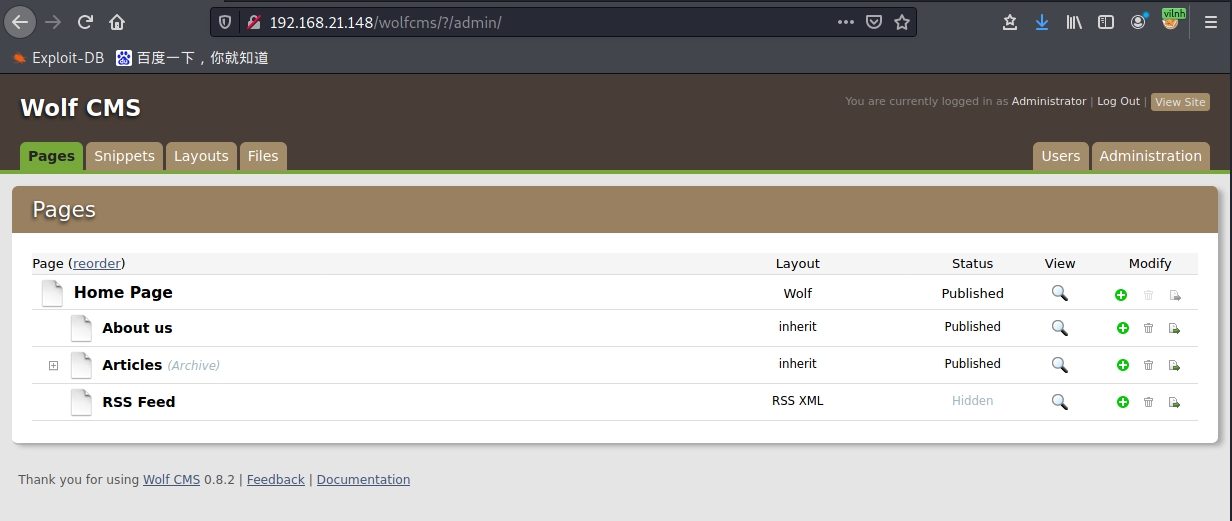The image size is (1232, 521).
Task: Open the 百度一下 bookmark
Action: coord(192,58)
